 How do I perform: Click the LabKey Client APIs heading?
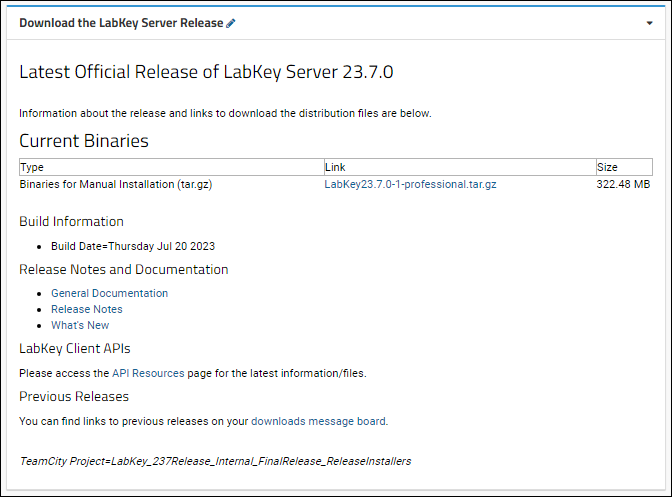[75, 349]
